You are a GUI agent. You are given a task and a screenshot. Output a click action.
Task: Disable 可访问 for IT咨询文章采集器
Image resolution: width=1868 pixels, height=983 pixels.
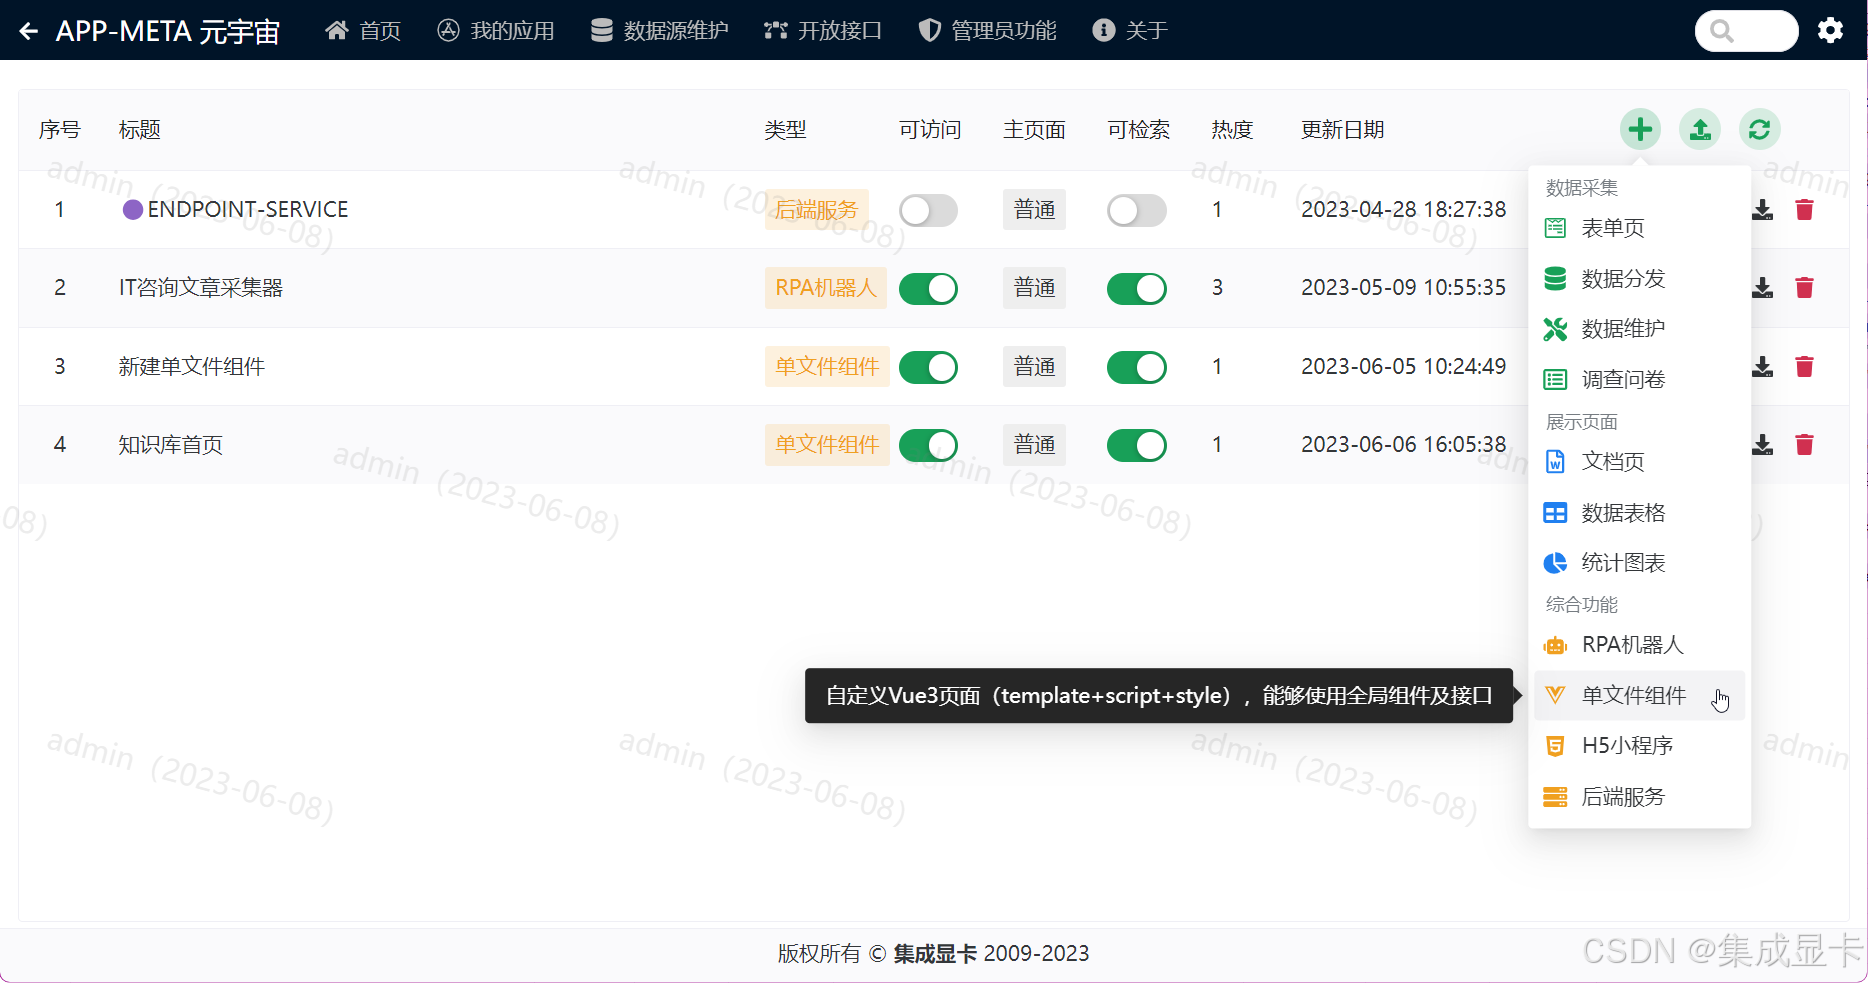928,288
